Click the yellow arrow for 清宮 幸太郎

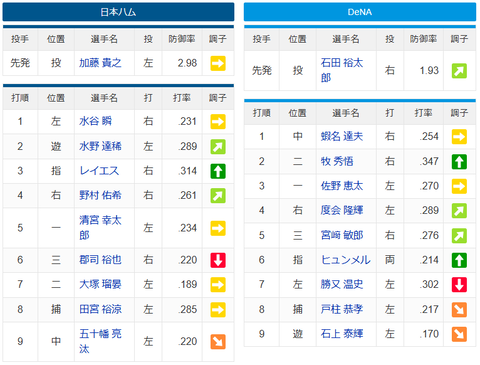pos(218,228)
